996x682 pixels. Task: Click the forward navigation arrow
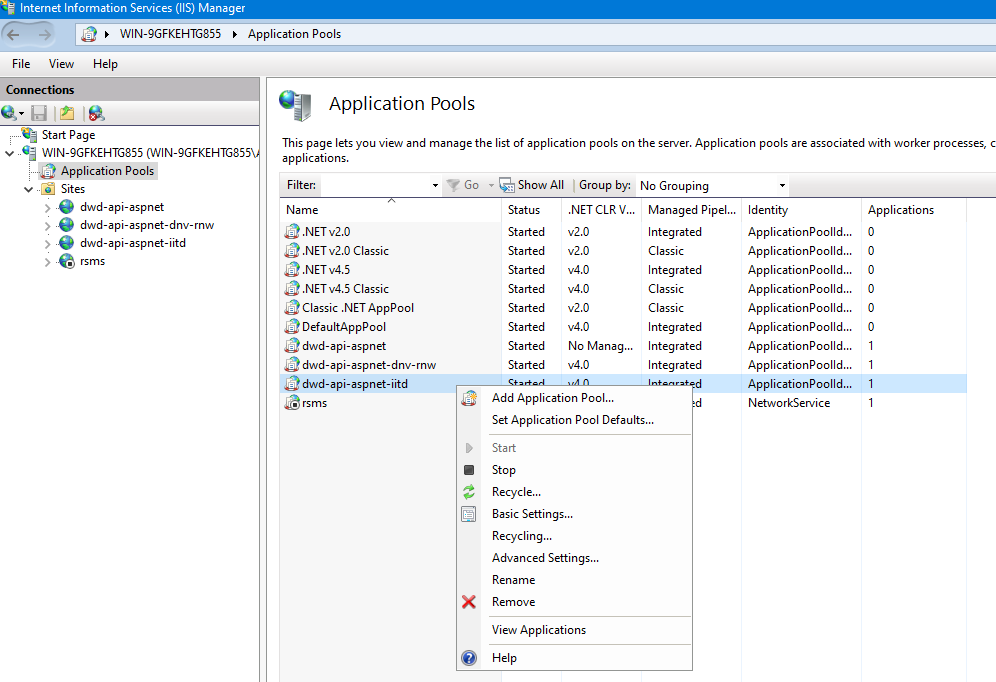point(44,34)
